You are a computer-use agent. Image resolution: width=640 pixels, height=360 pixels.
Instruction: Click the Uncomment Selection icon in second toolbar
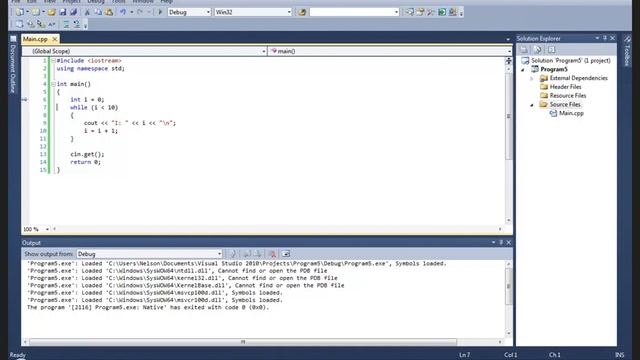click(x=77, y=24)
